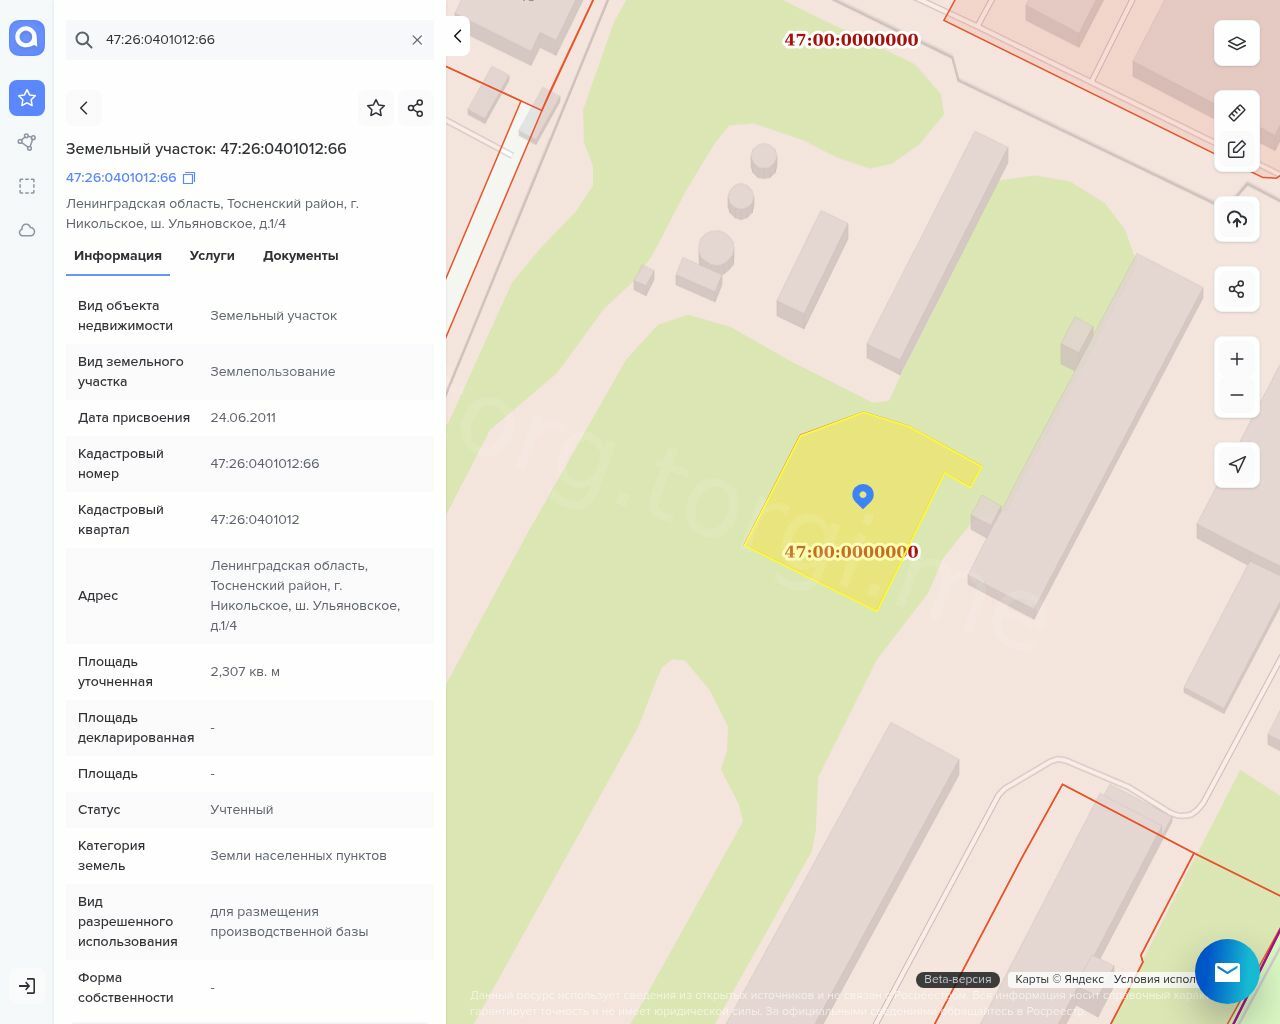Add this parcel to favorites with the star
This screenshot has height=1024, width=1280.
(376, 108)
